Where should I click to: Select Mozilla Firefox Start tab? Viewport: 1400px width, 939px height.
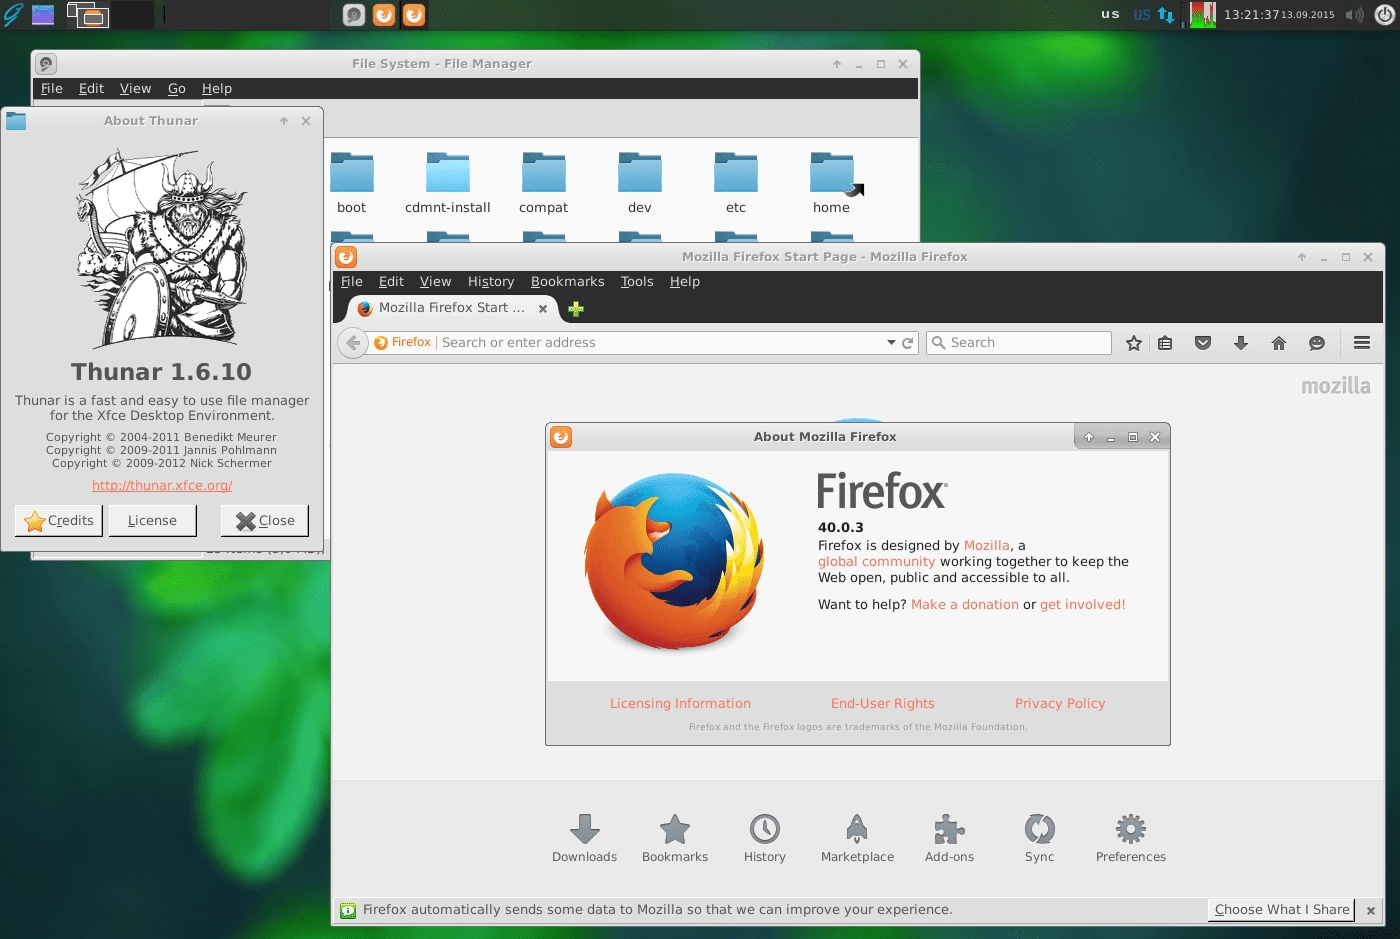453,308
